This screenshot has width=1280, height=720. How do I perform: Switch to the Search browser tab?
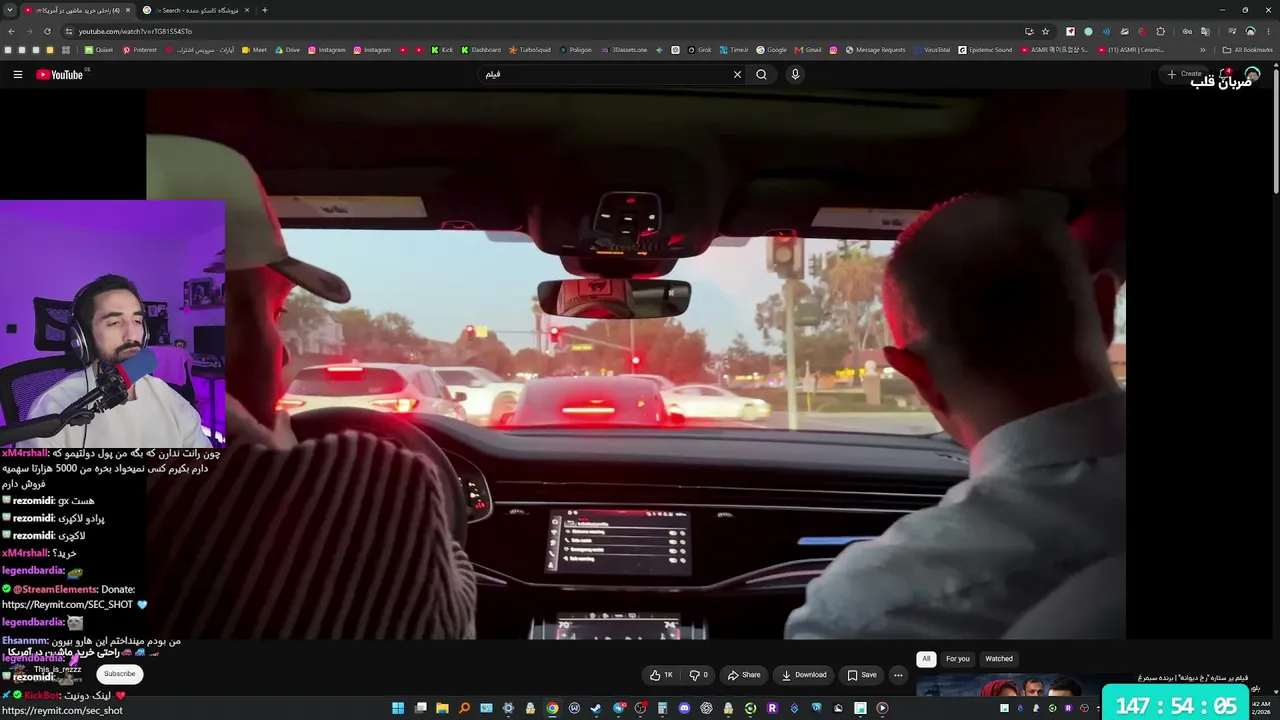(196, 10)
